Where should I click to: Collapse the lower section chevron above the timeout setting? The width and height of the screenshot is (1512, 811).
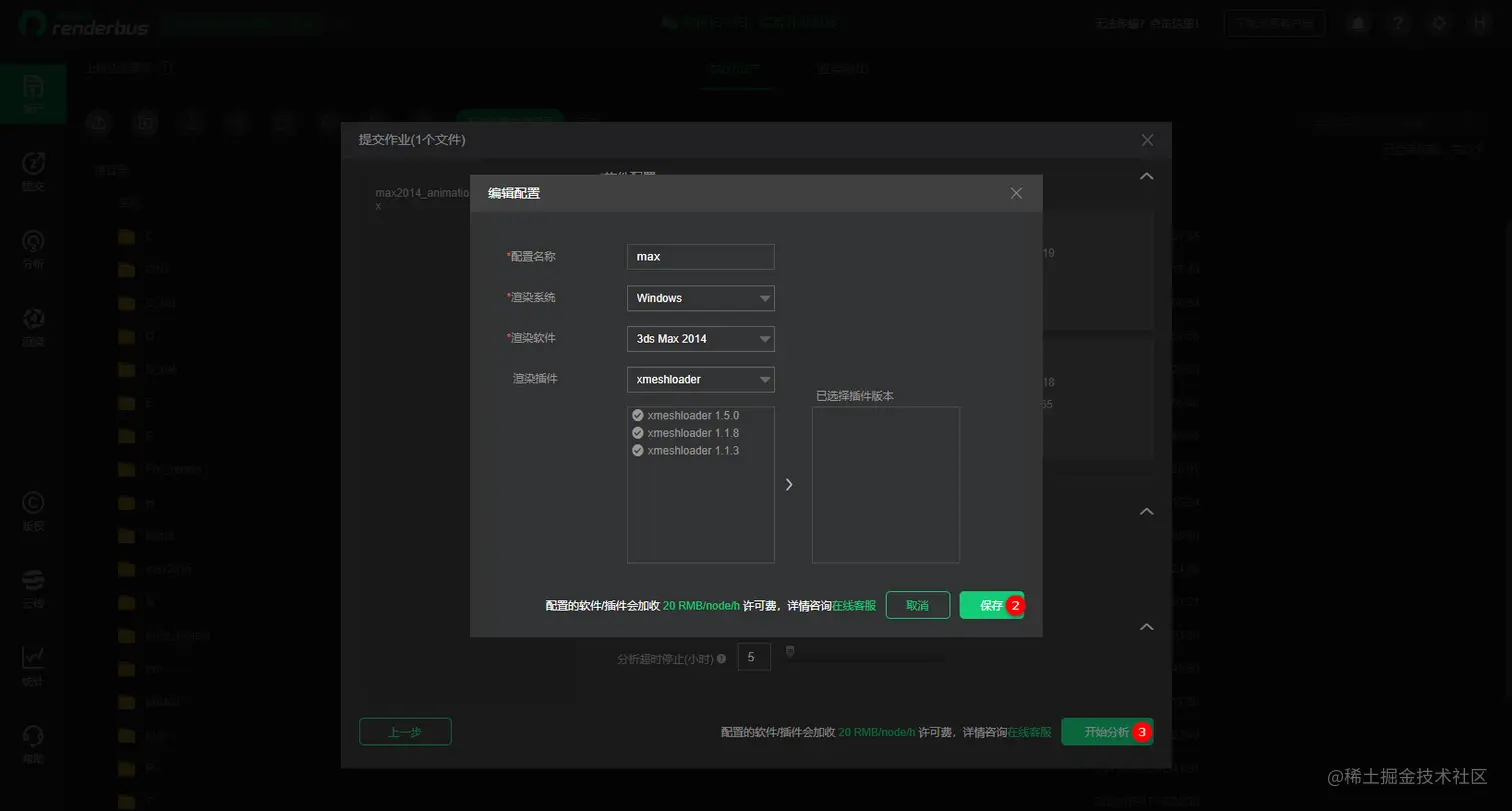click(x=1147, y=627)
